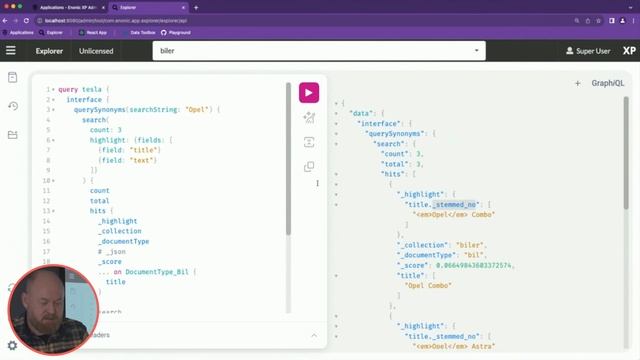This screenshot has height=360, width=640.
Task: Open the documentation explorer sidebar icon
Action: (x=13, y=77)
